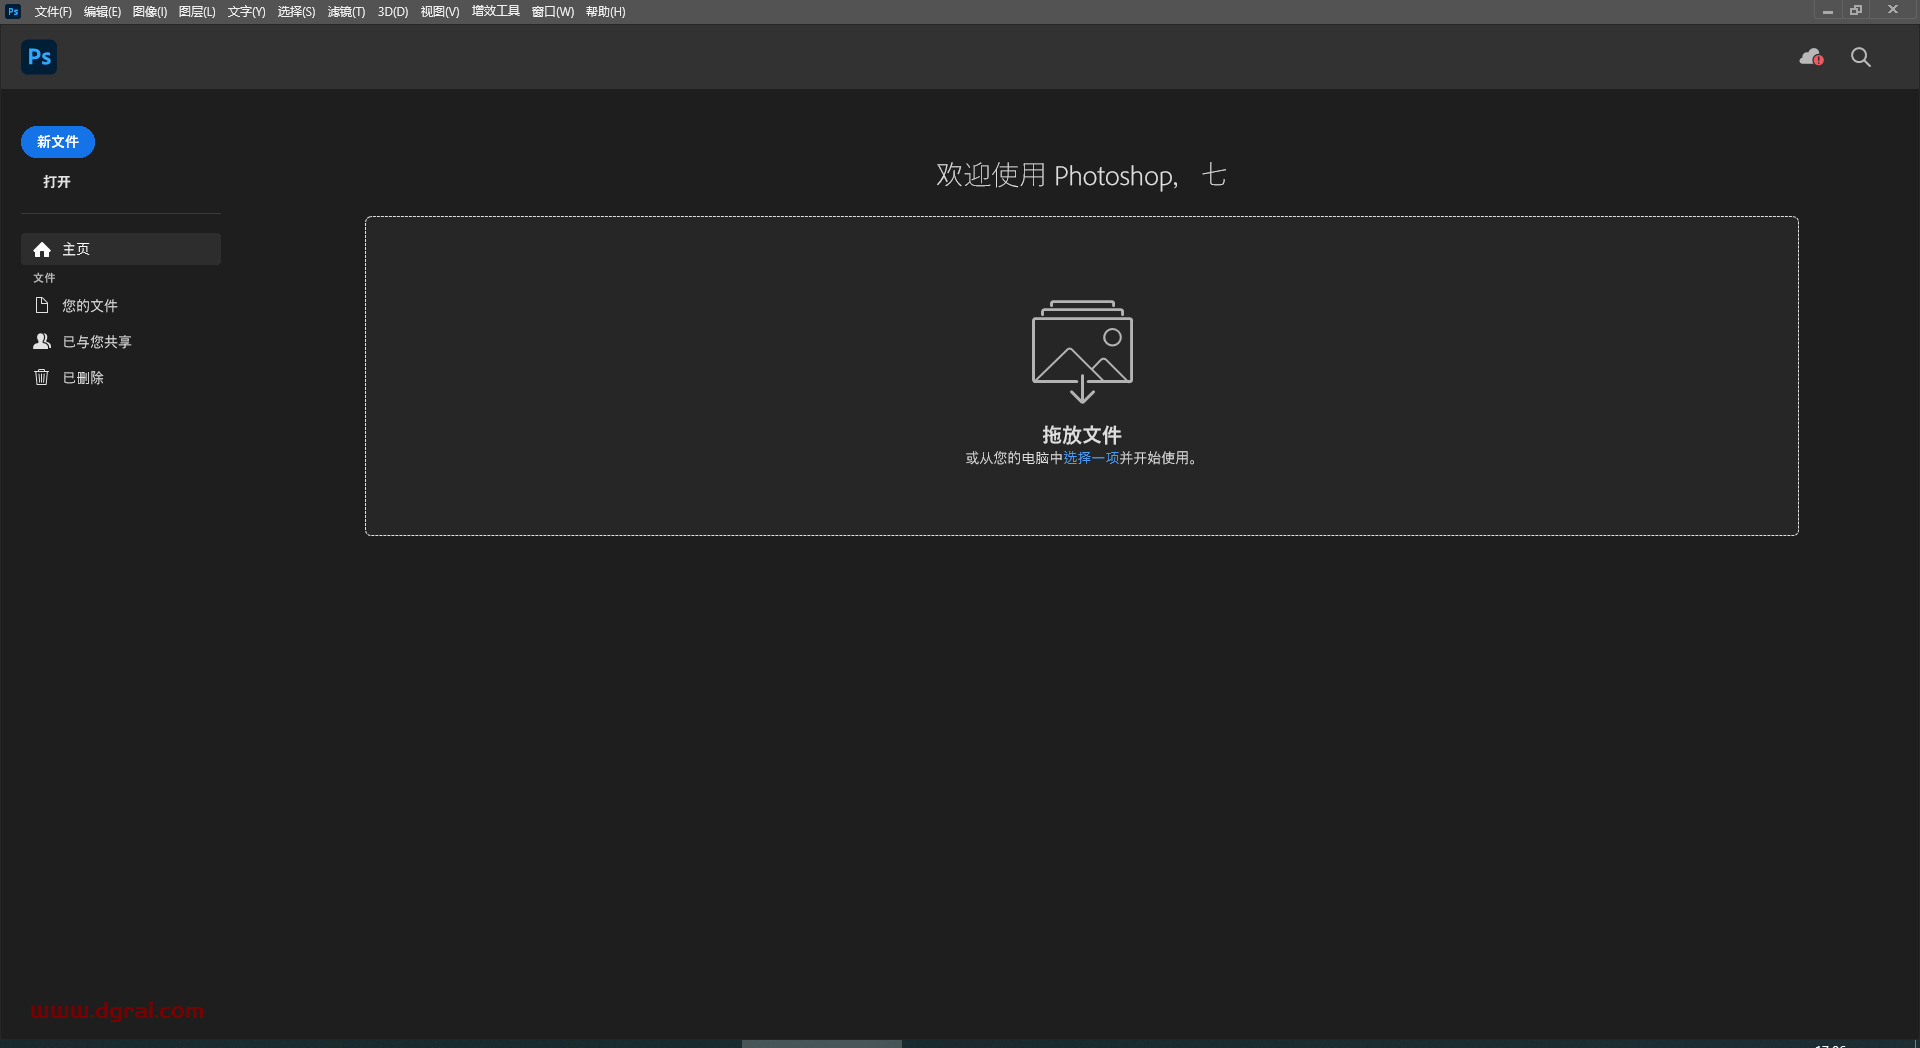1920x1048 pixels.
Task: Follow the 选择一项 link in drop area
Action: tap(1091, 458)
